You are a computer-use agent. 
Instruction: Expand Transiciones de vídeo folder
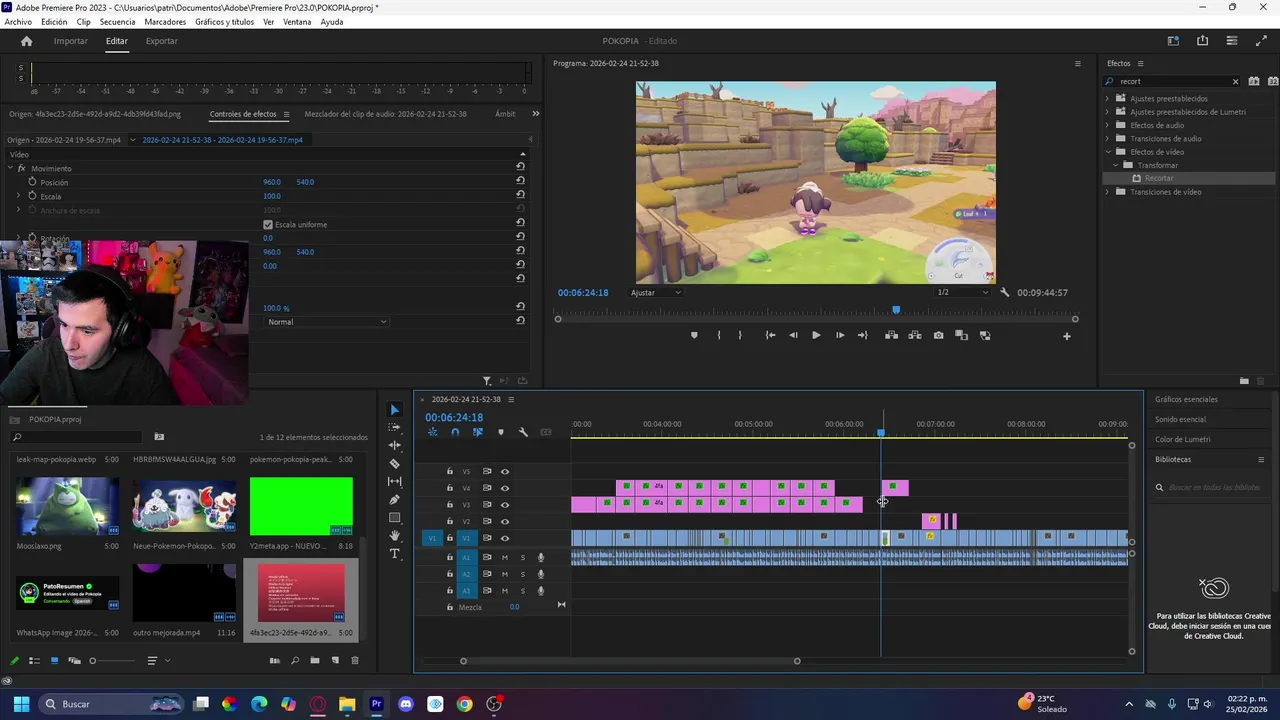(1107, 191)
